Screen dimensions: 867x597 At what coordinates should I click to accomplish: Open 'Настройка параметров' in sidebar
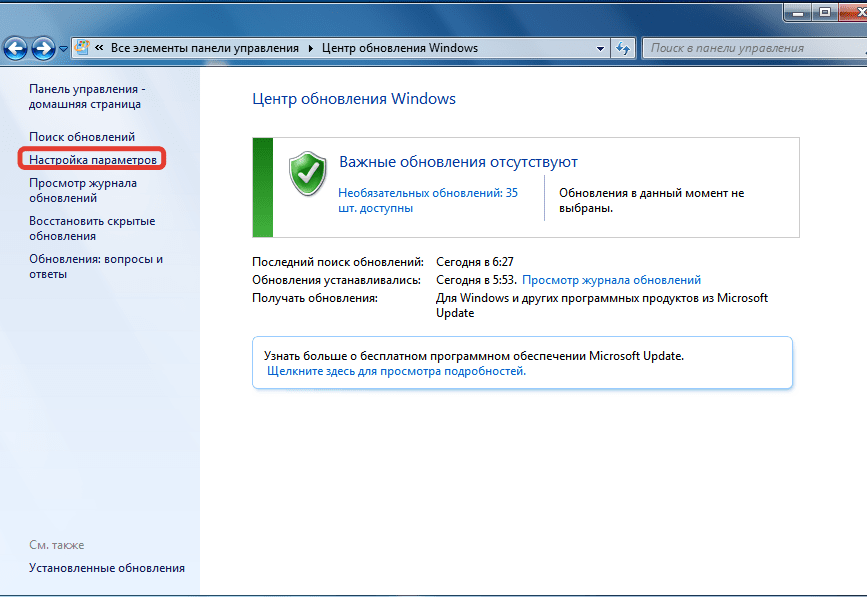click(92, 160)
